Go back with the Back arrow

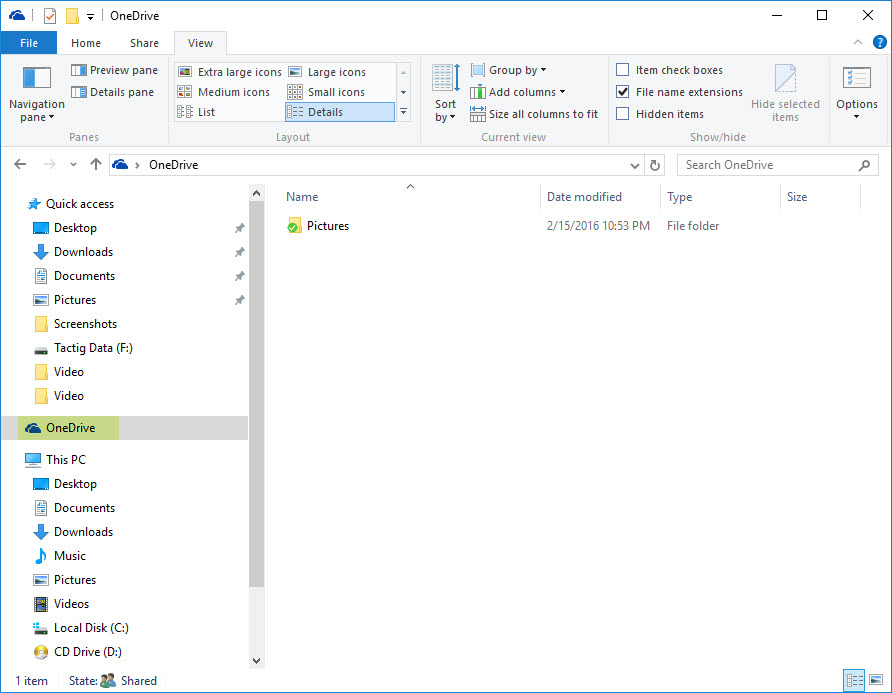pos(20,164)
